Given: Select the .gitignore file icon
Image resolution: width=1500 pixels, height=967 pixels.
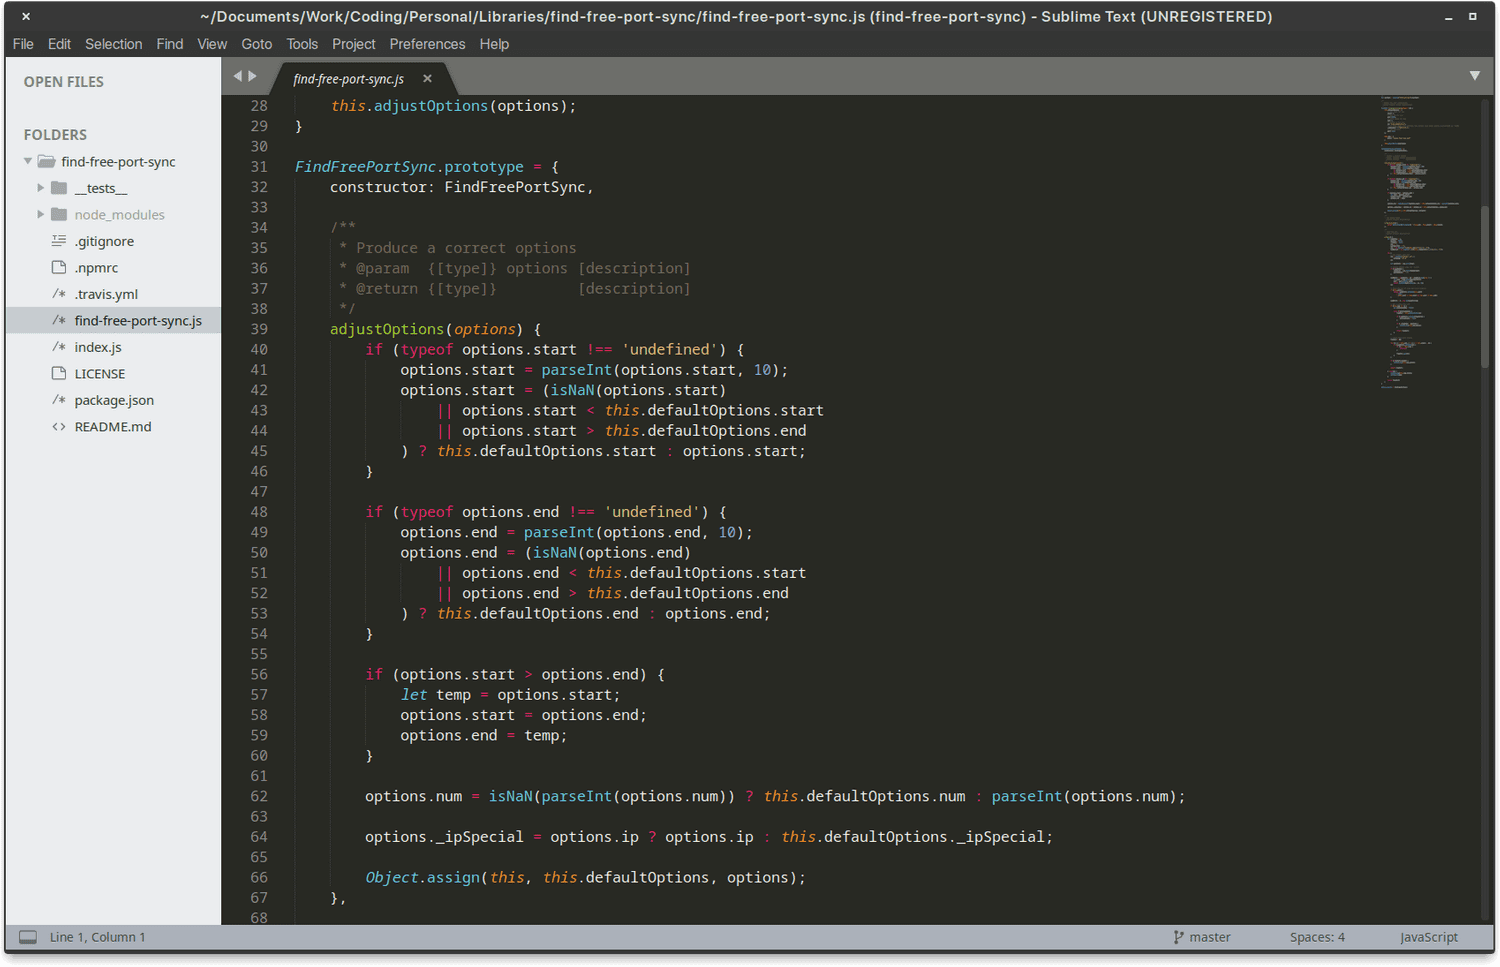Looking at the screenshot, I should [x=57, y=240].
